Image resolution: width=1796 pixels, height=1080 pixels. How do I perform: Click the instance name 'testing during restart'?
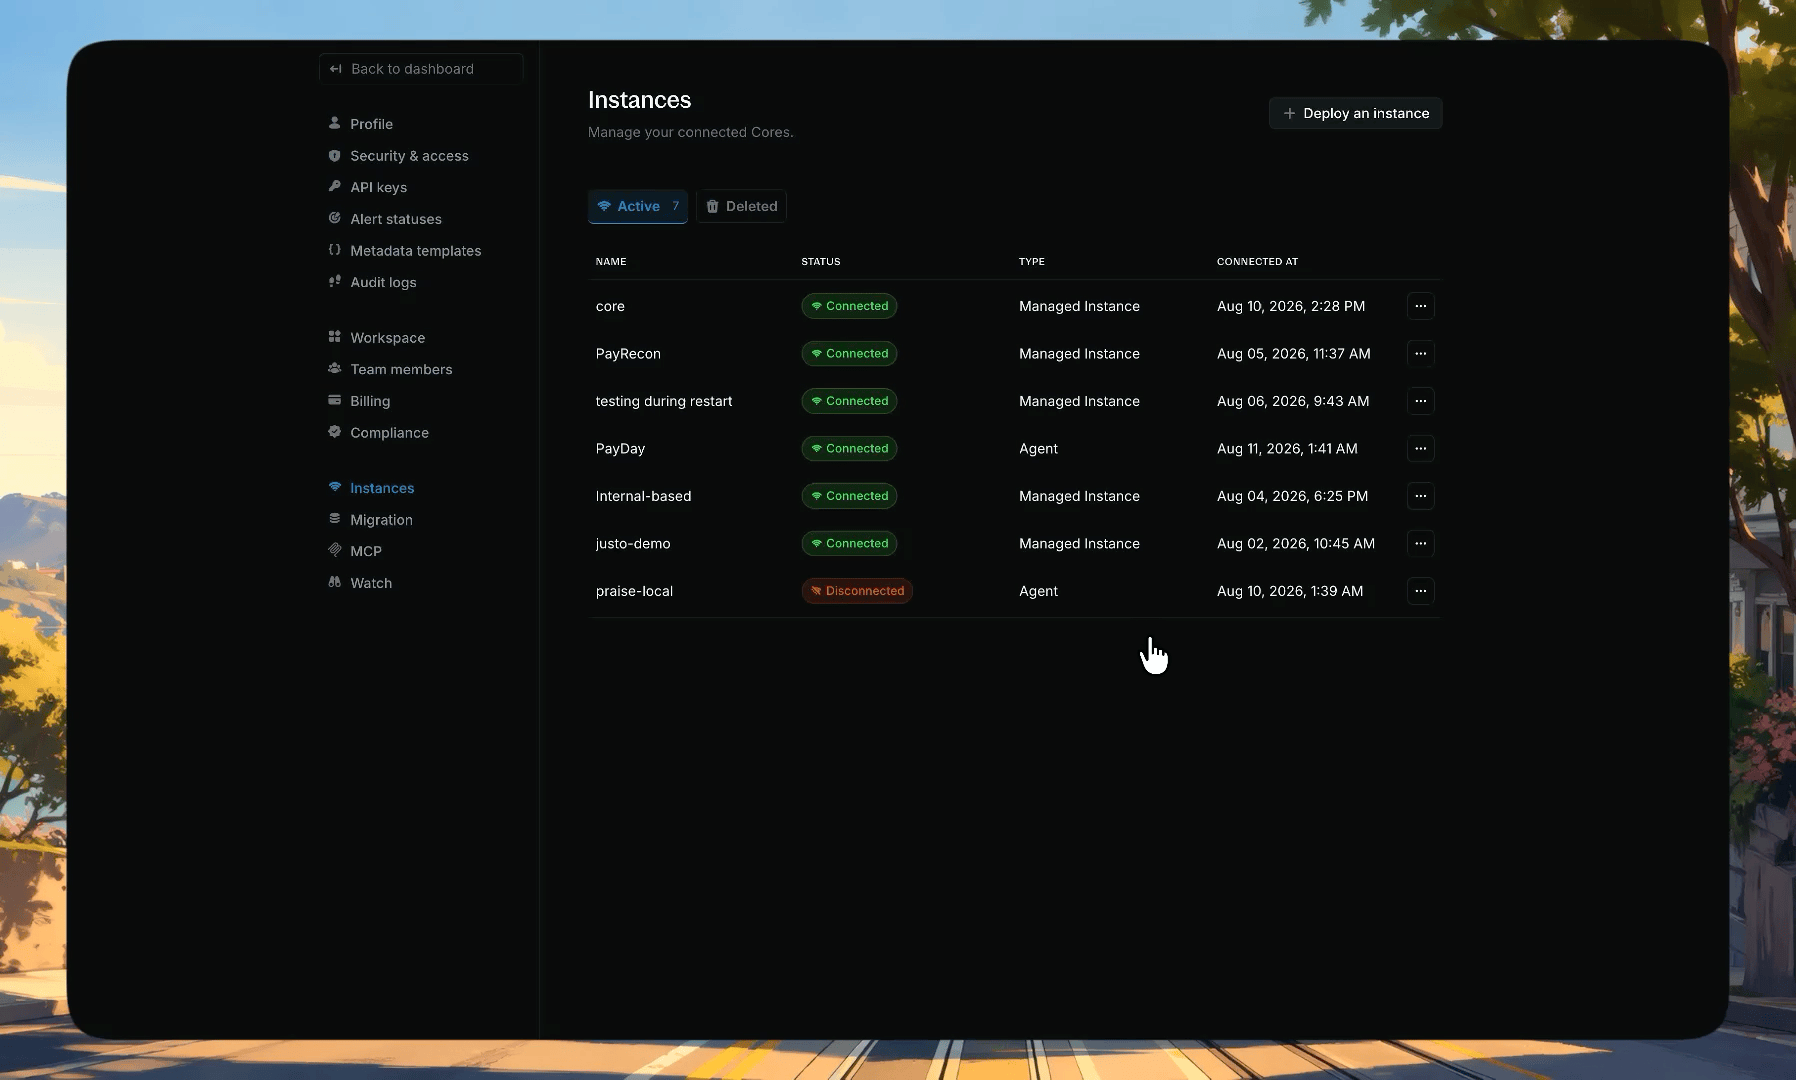coord(664,401)
